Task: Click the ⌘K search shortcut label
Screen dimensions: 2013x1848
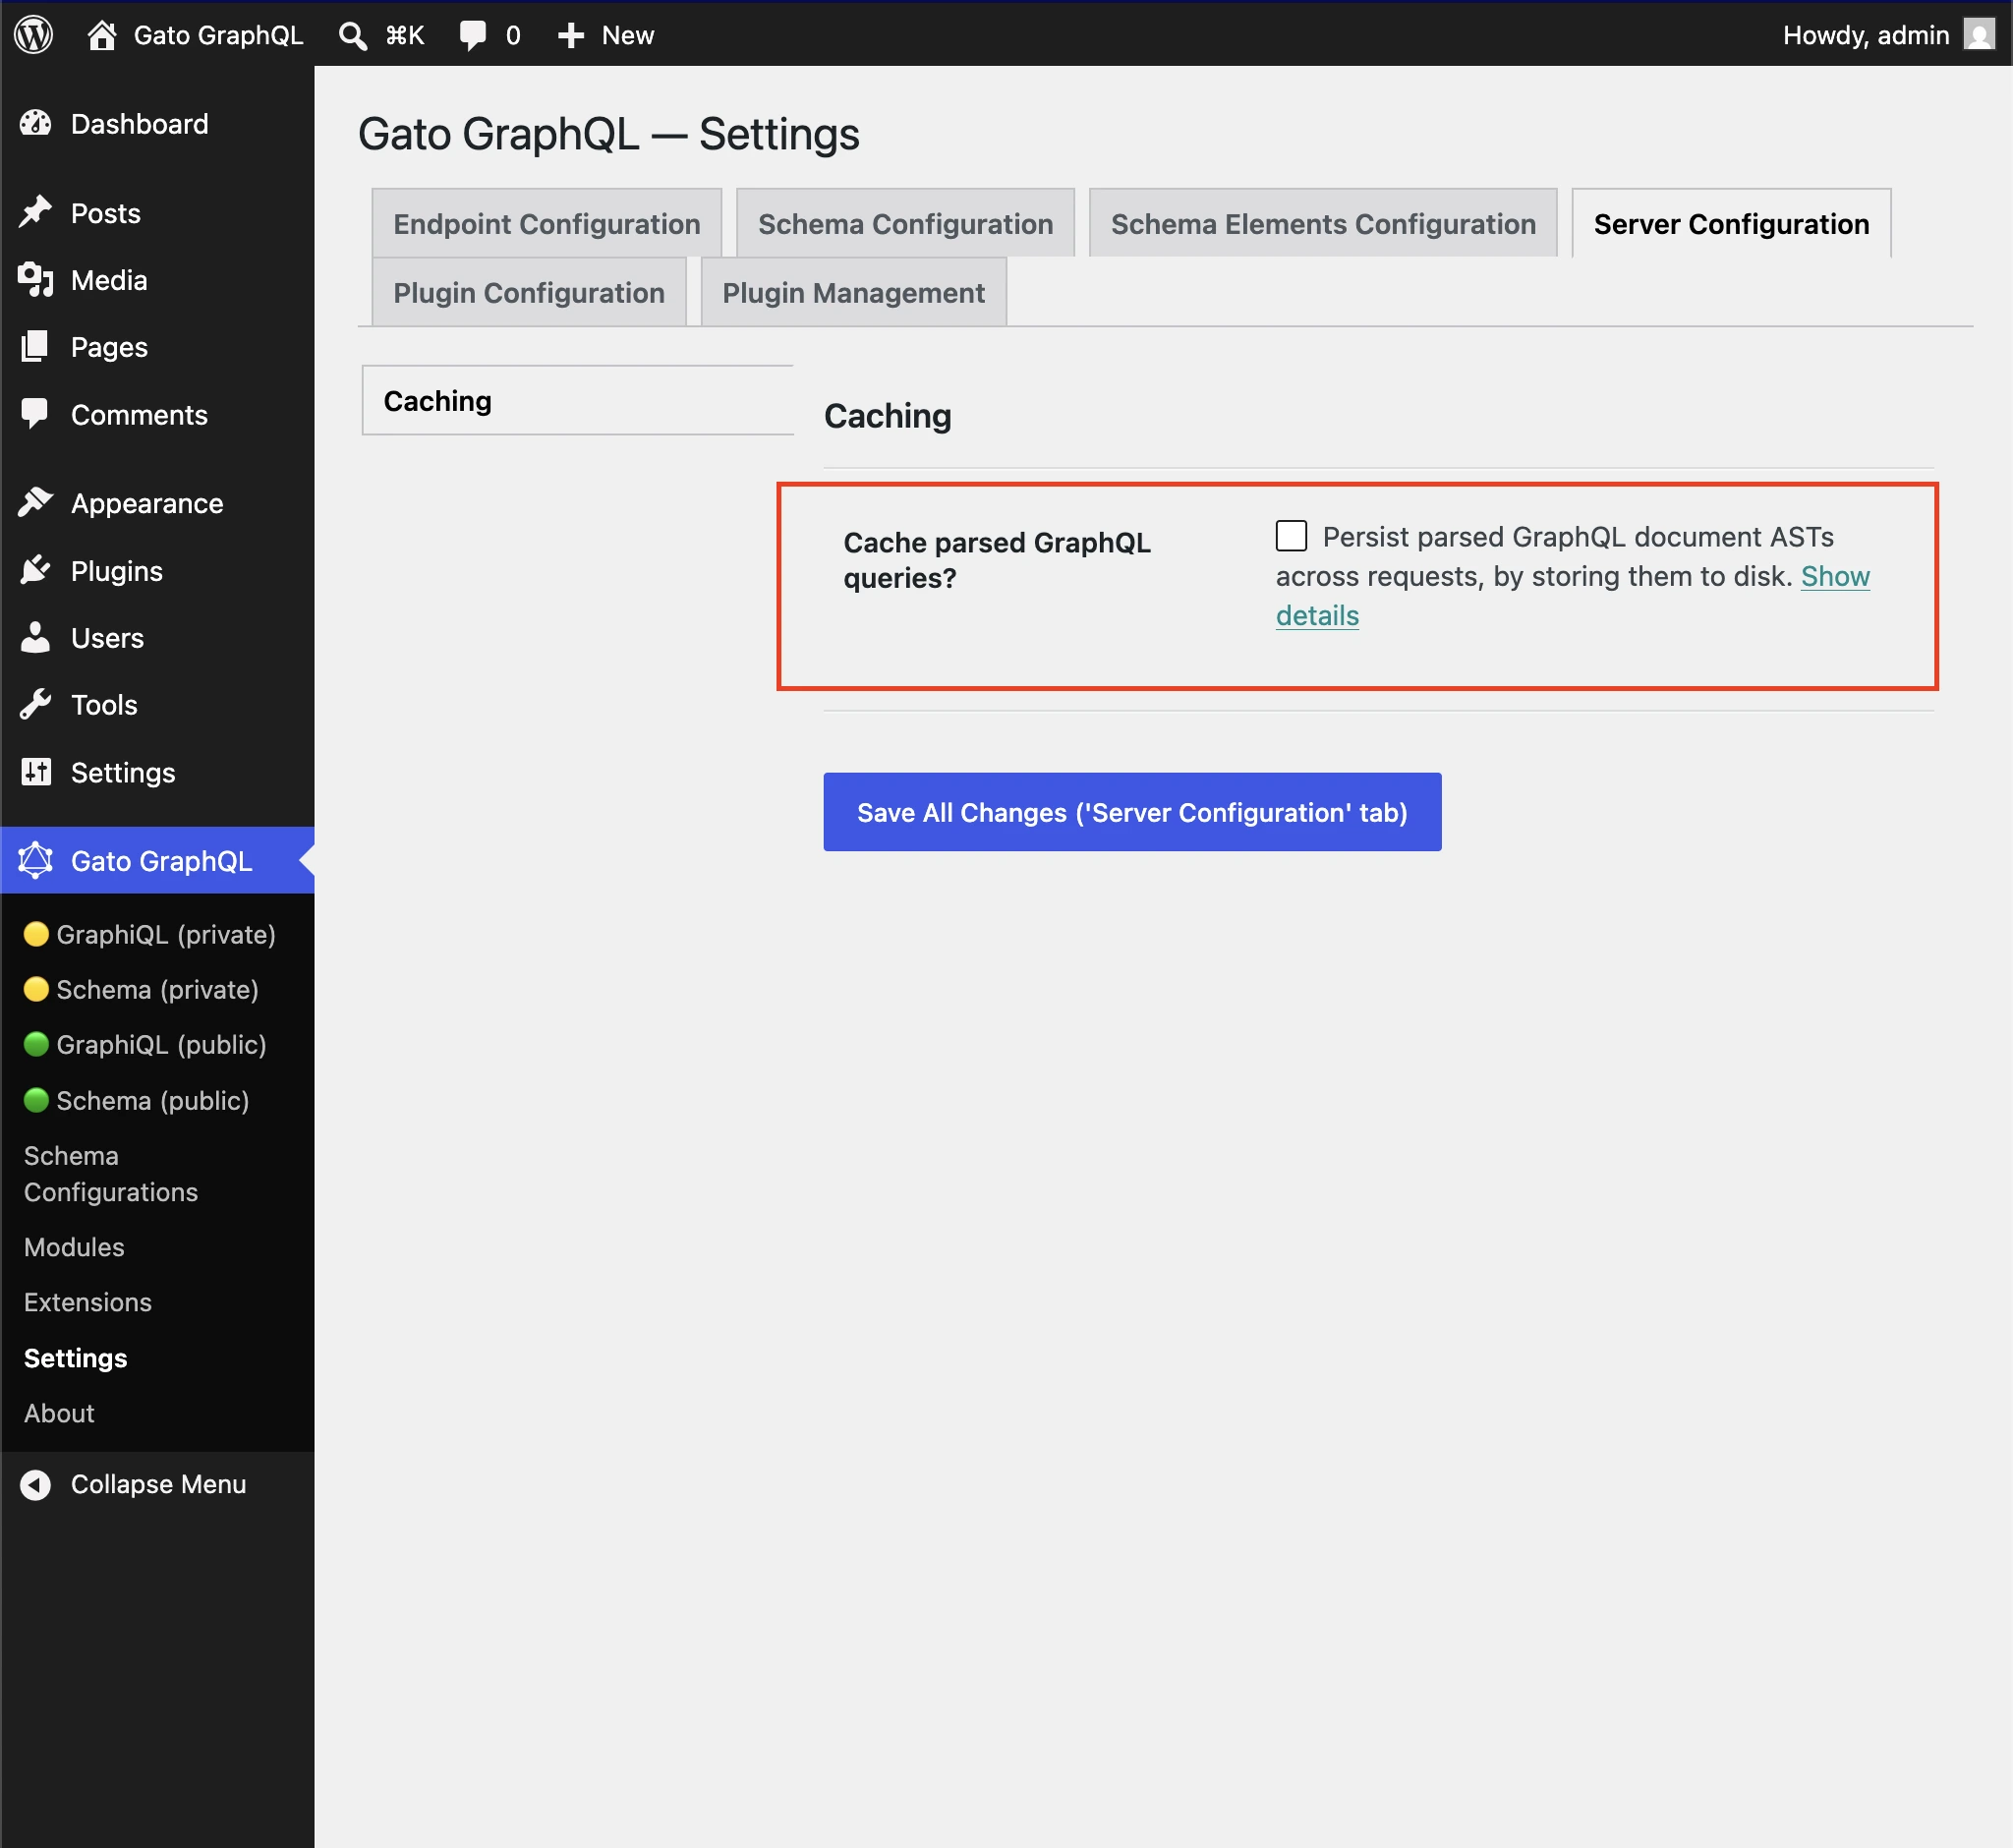Action: pyautogui.click(x=405, y=36)
